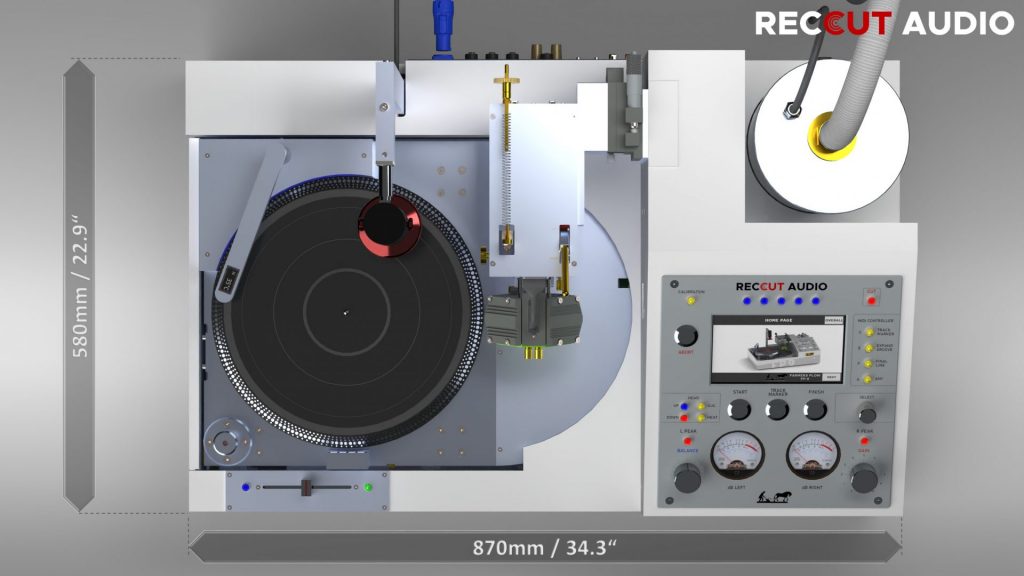Push the START button
This screenshot has height=576, width=1024.
point(739,409)
